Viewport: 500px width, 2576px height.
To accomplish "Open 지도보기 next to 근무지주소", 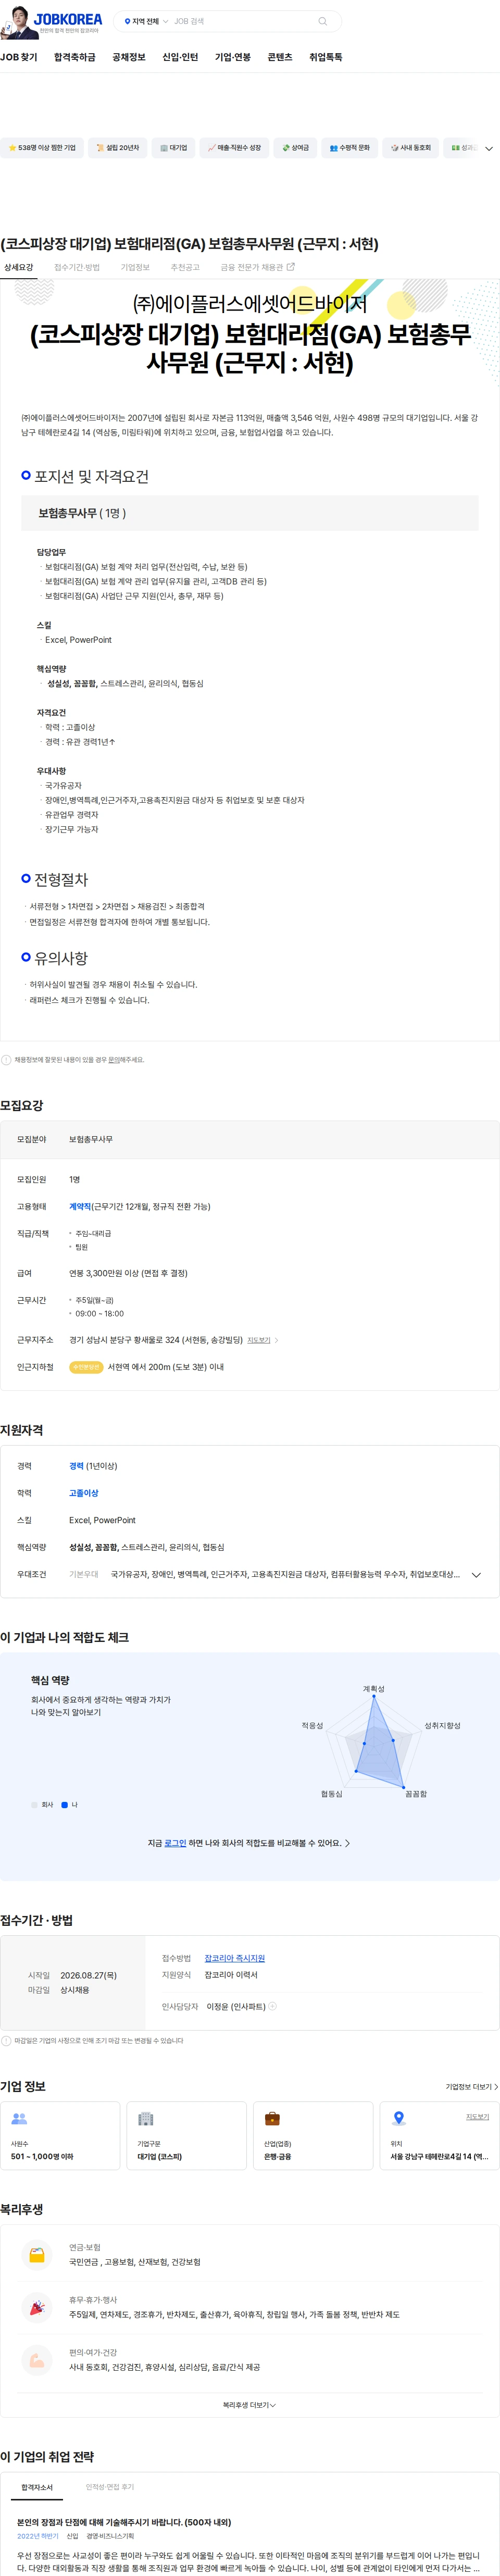I will tap(259, 1340).
